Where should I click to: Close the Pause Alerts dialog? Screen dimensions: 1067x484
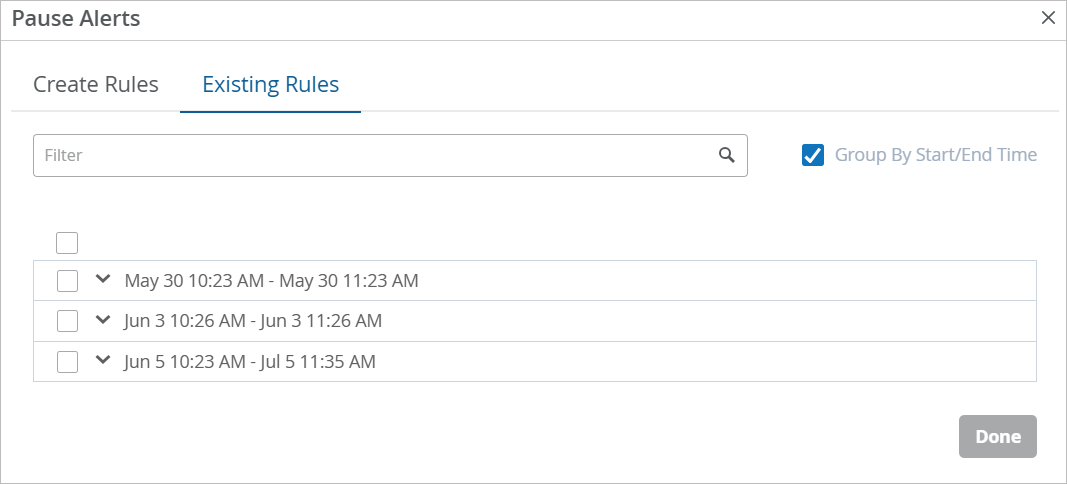[1048, 17]
